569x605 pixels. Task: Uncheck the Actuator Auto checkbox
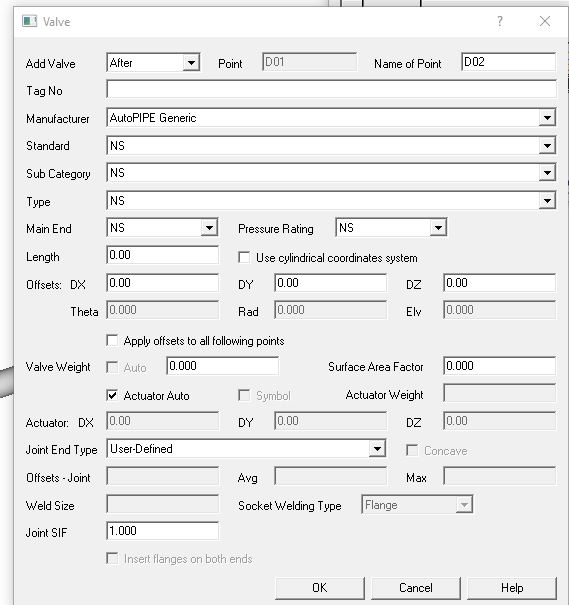coord(112,395)
